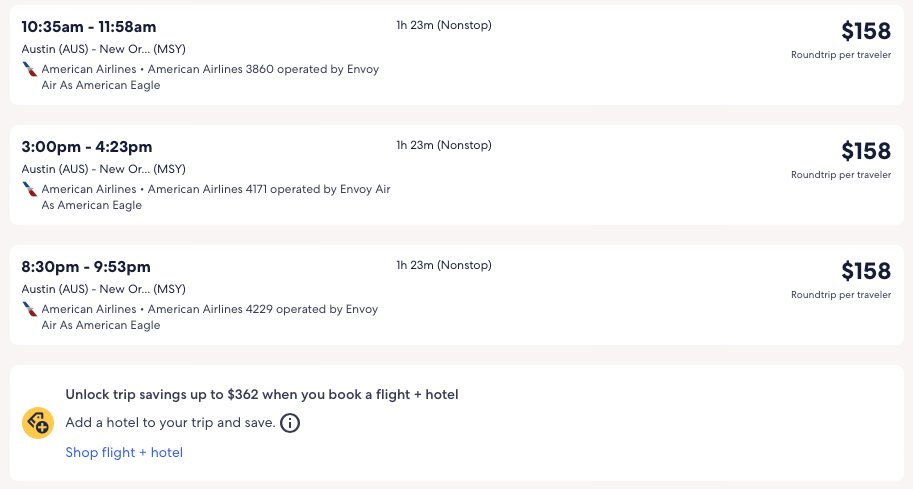913x489 pixels.
Task: Choose the 8:30pm - 9:53pm flight
Action: [x=86, y=267]
